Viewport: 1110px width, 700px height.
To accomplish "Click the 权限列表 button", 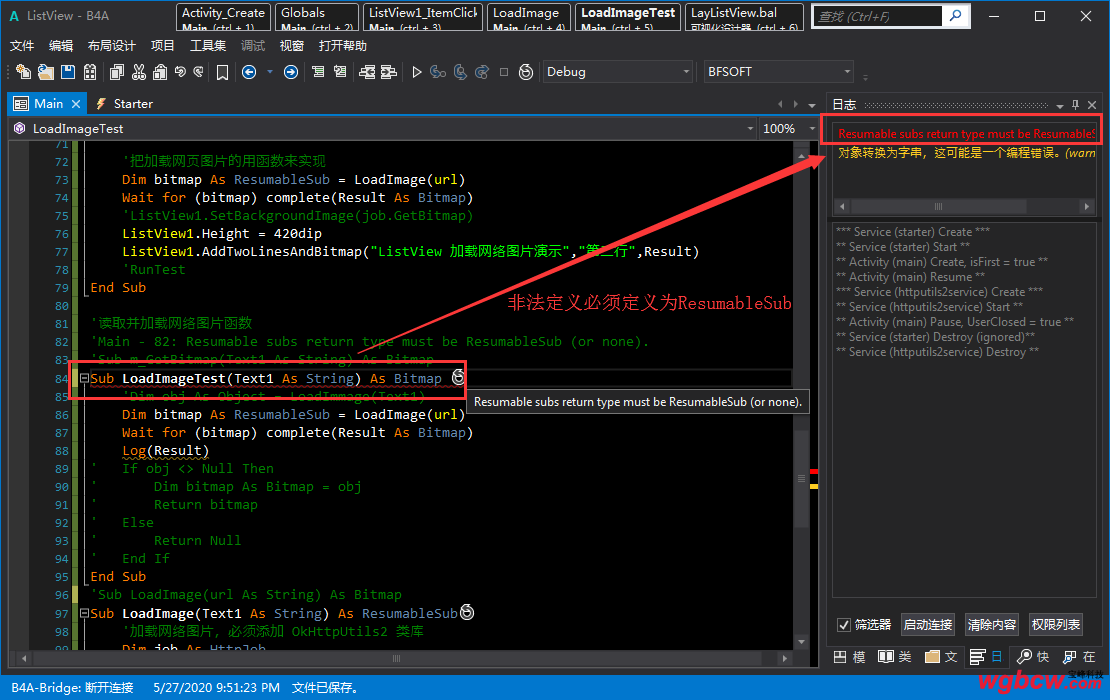I will (x=1055, y=624).
